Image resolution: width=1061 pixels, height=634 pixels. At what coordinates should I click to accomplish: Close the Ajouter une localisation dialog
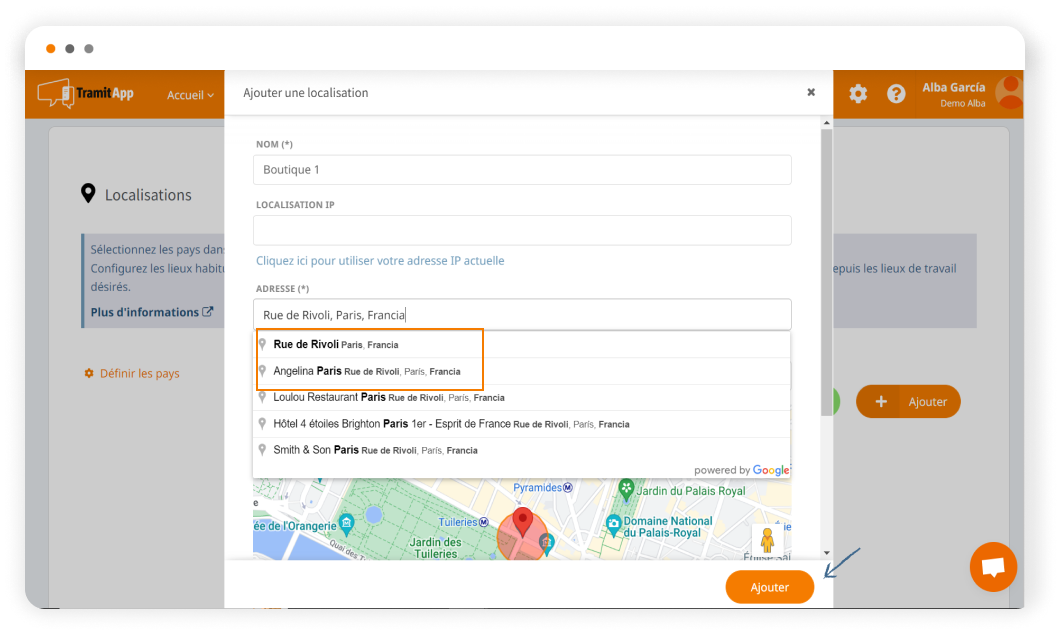pos(811,92)
